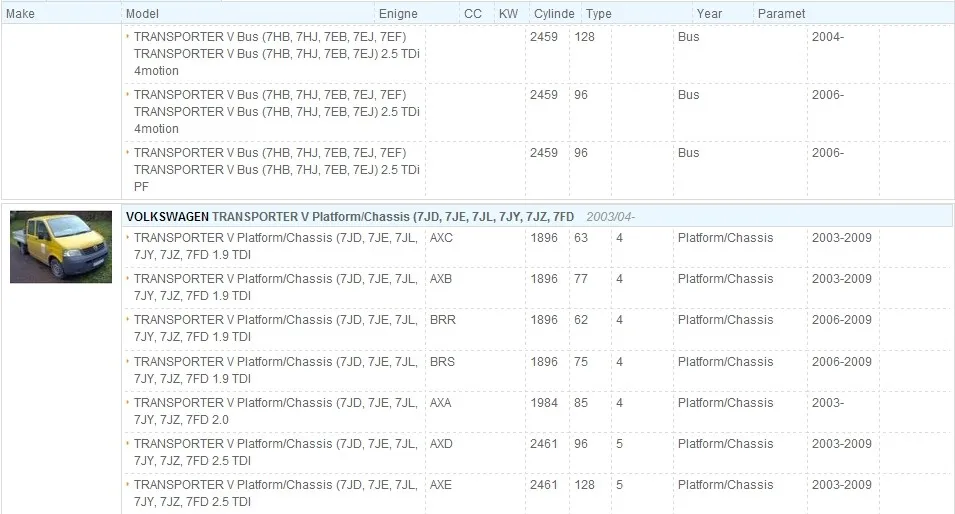The image size is (955, 514).
Task: Open the 1.9 TDI model in BRR row
Action: coord(276,328)
